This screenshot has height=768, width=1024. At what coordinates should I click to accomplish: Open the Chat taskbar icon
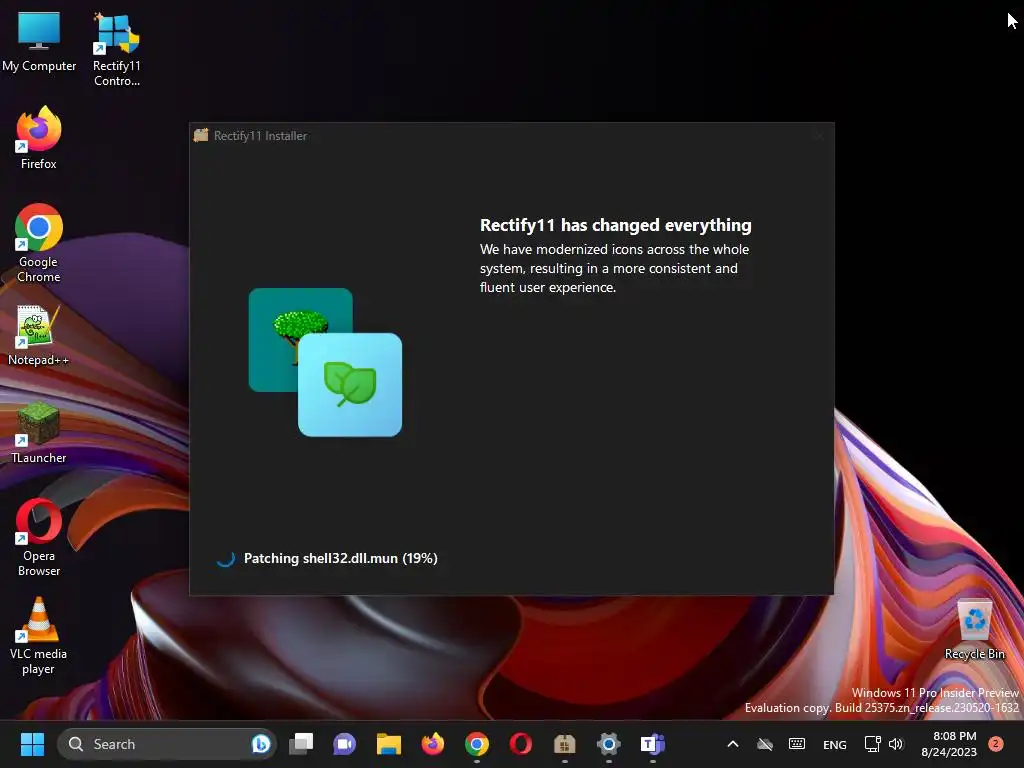[x=345, y=744]
